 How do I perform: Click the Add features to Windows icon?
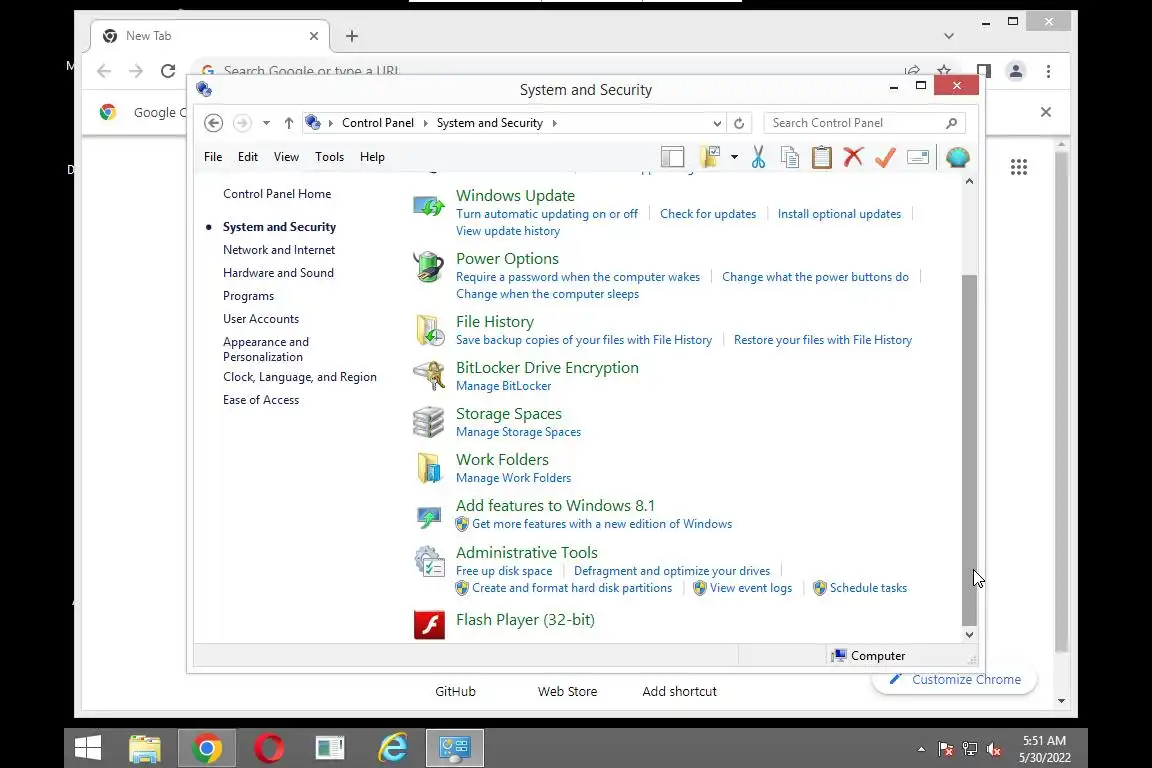(428, 517)
